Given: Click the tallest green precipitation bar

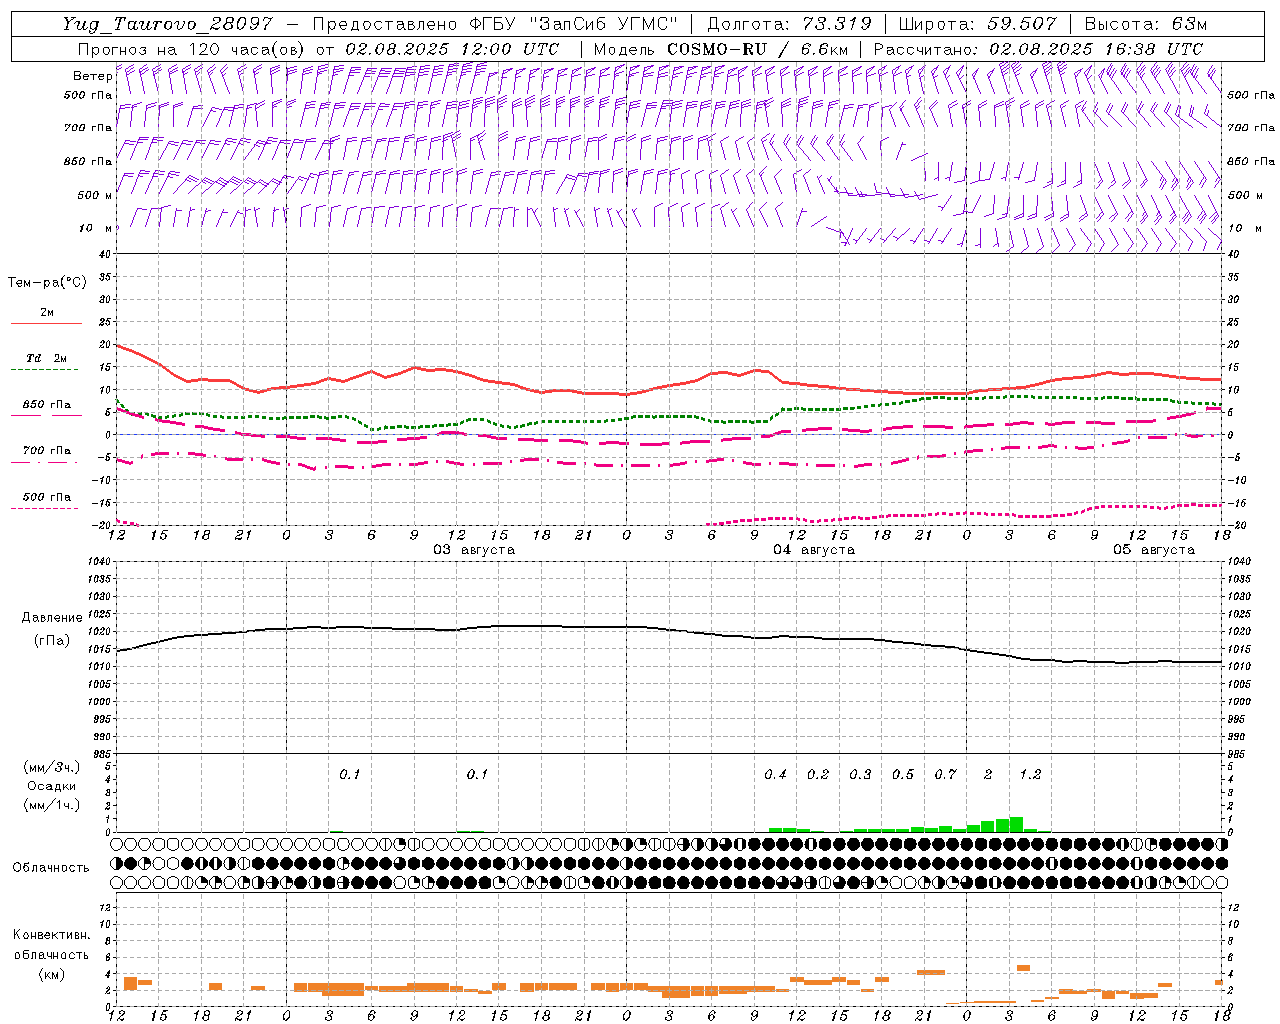Looking at the screenshot, I should tap(1016, 825).
